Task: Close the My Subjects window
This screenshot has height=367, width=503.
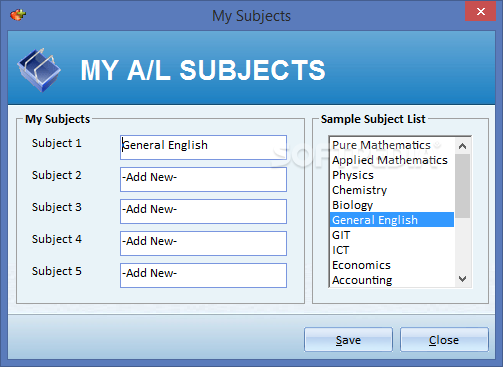Action: point(480,11)
